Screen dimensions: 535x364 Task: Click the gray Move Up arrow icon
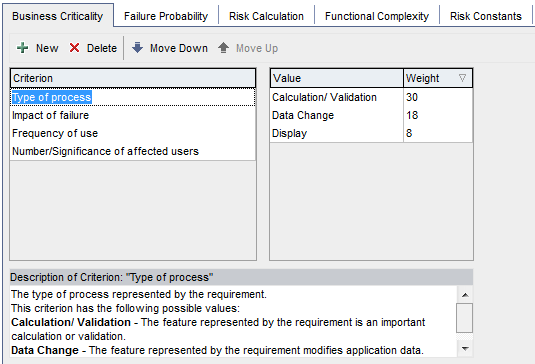[x=223, y=48]
